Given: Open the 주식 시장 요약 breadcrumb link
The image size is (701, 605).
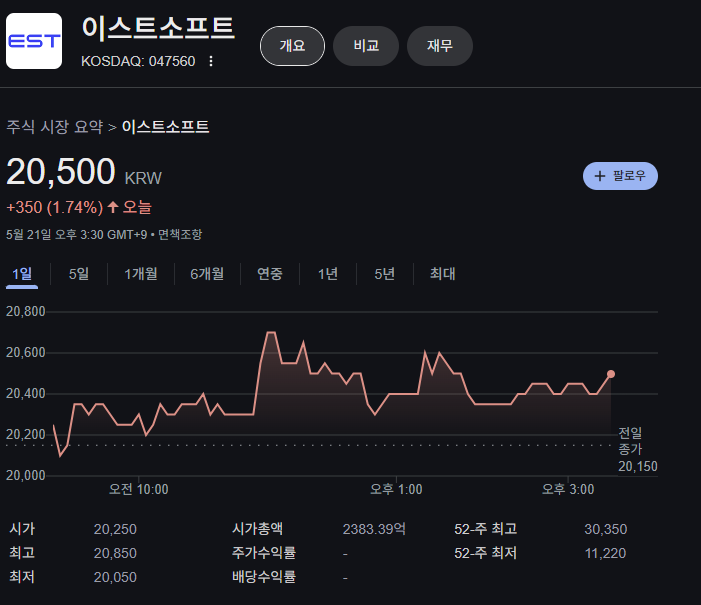Looking at the screenshot, I should point(55,127).
